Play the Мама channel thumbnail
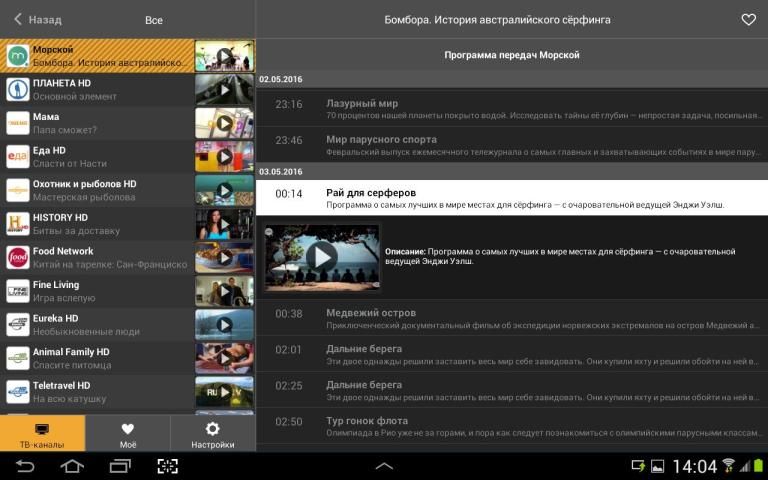 pos(224,123)
